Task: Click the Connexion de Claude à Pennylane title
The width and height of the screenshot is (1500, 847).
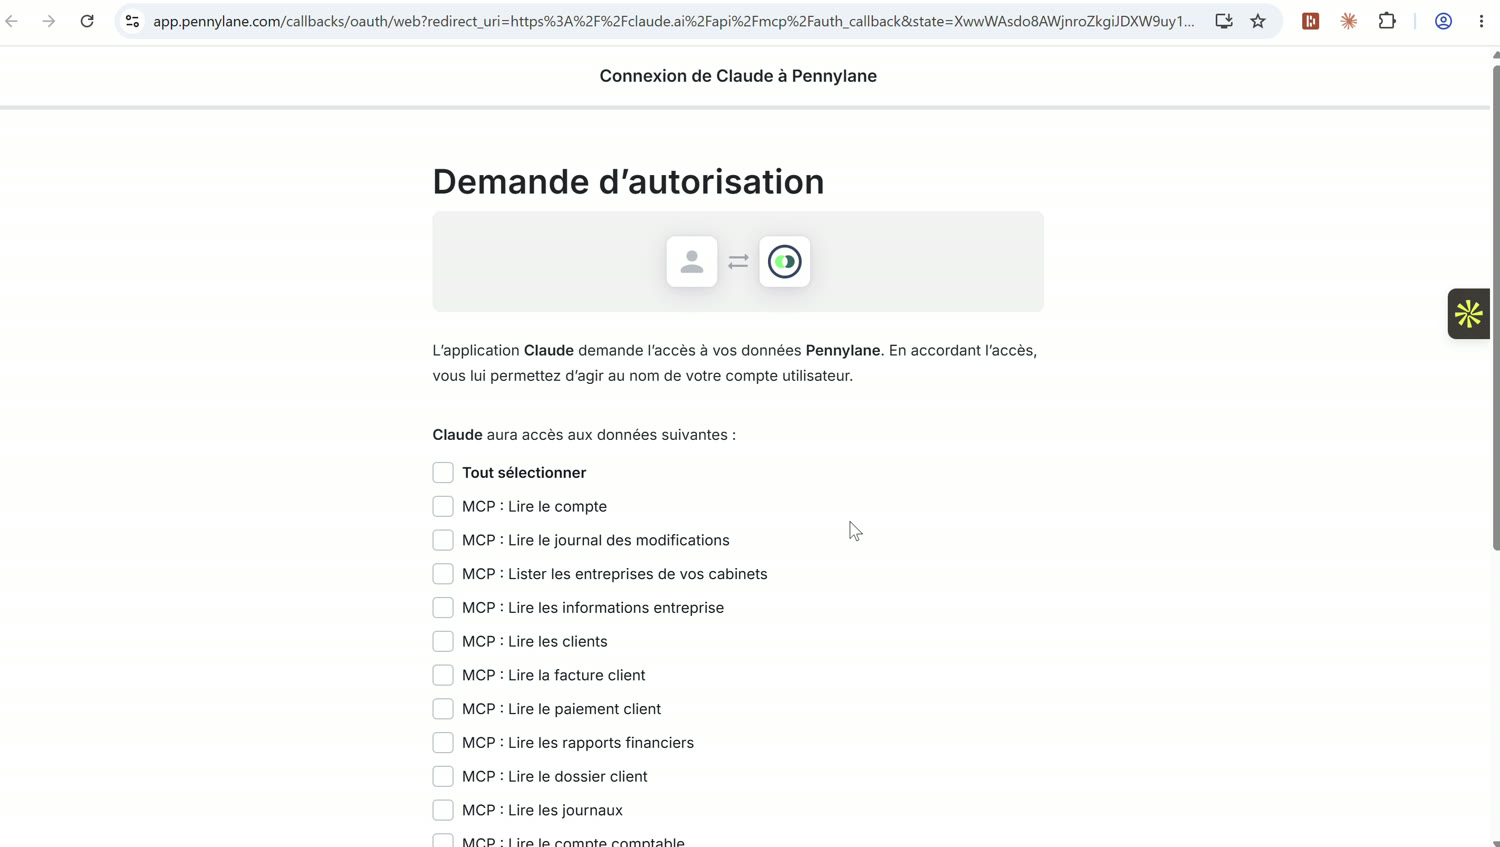Action: (x=738, y=76)
